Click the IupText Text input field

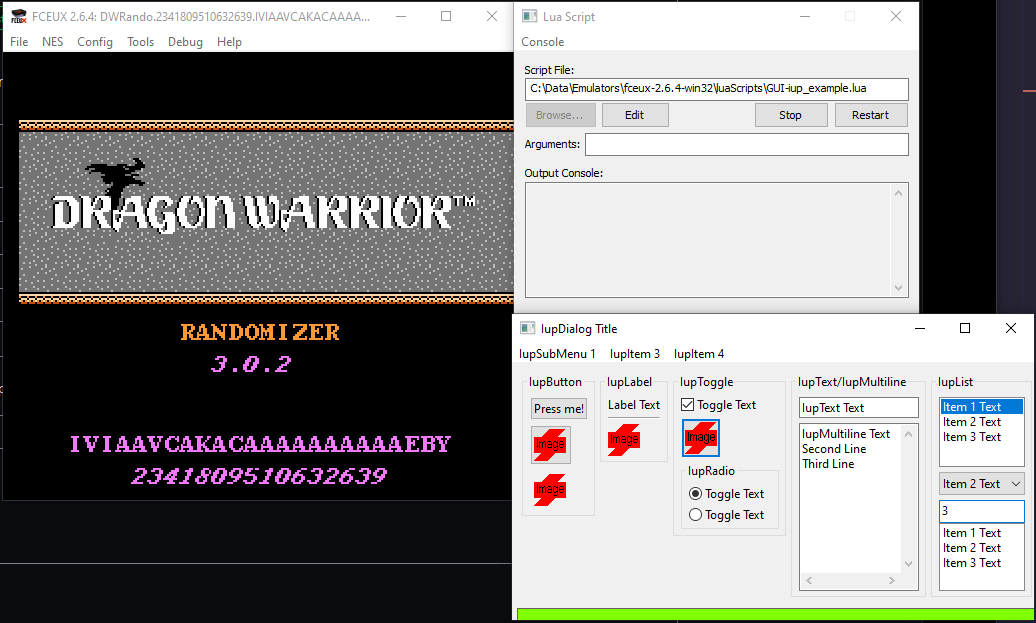[859, 408]
